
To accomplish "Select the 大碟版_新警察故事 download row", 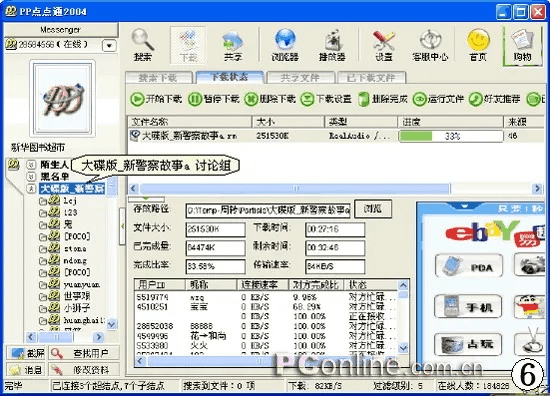I will (336, 136).
